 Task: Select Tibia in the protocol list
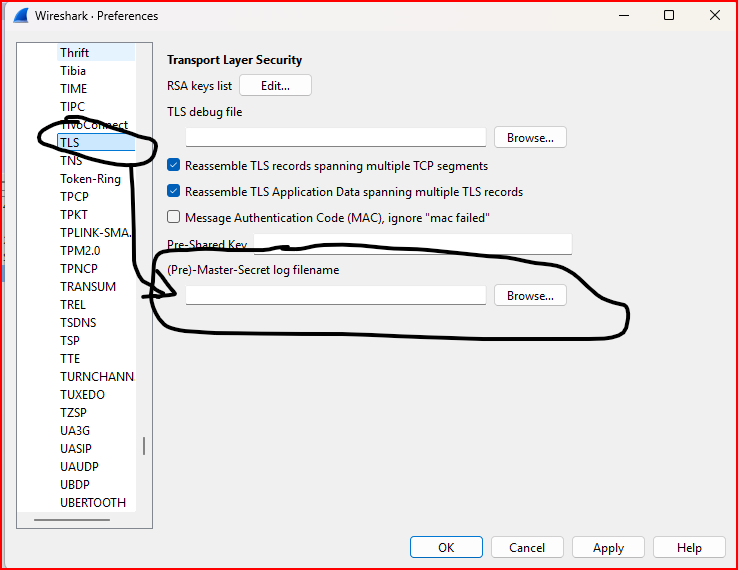point(73,71)
